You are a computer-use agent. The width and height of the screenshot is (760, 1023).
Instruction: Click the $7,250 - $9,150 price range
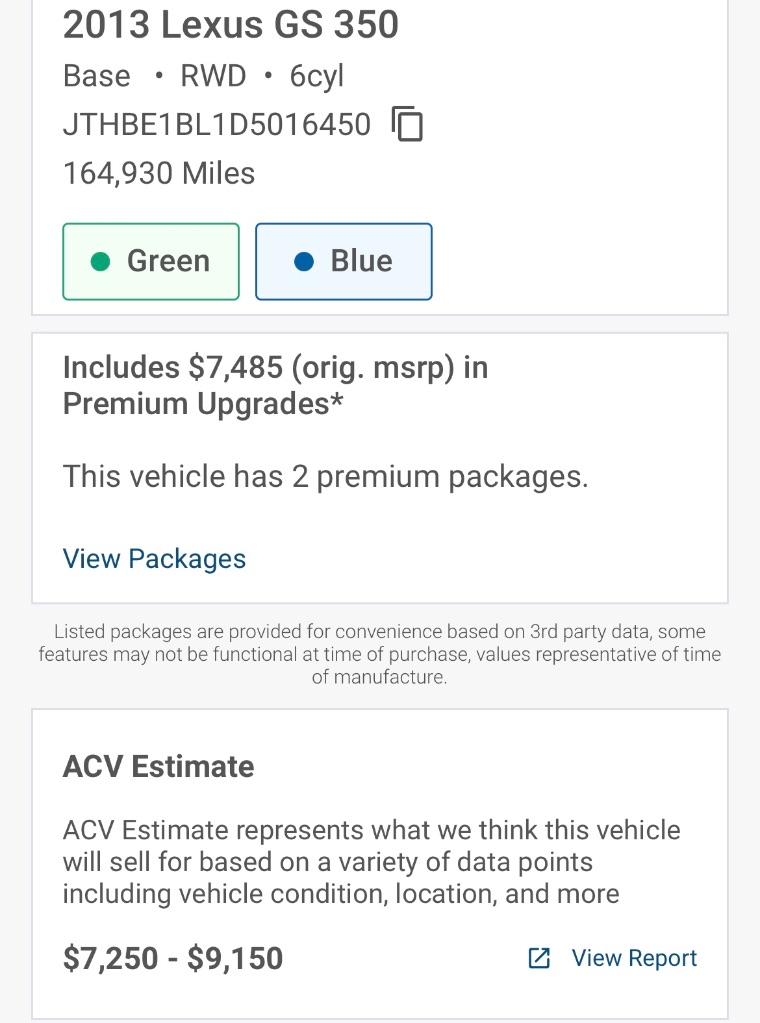(x=173, y=958)
